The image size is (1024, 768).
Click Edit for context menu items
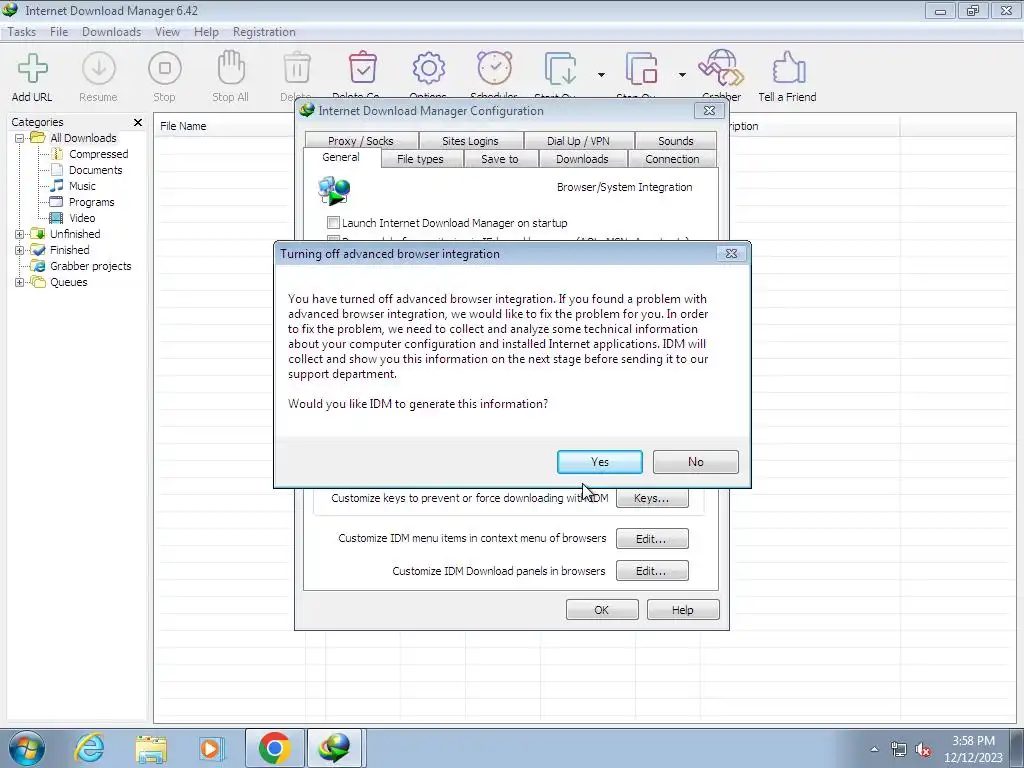point(652,539)
